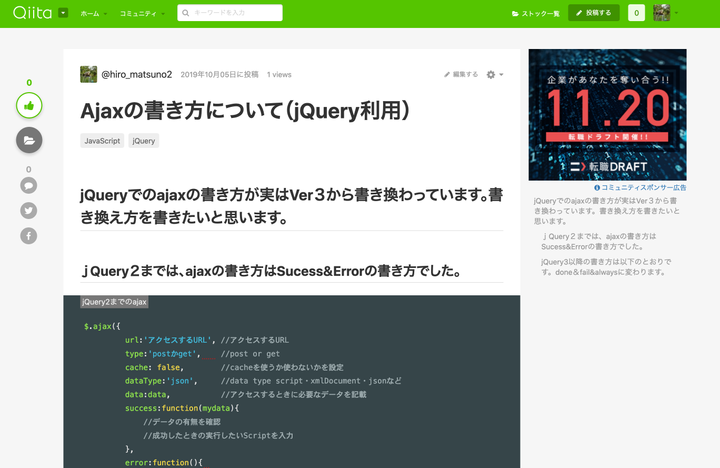Share article on Facebook
Viewport: 720px width, 468px height.
[28, 236]
